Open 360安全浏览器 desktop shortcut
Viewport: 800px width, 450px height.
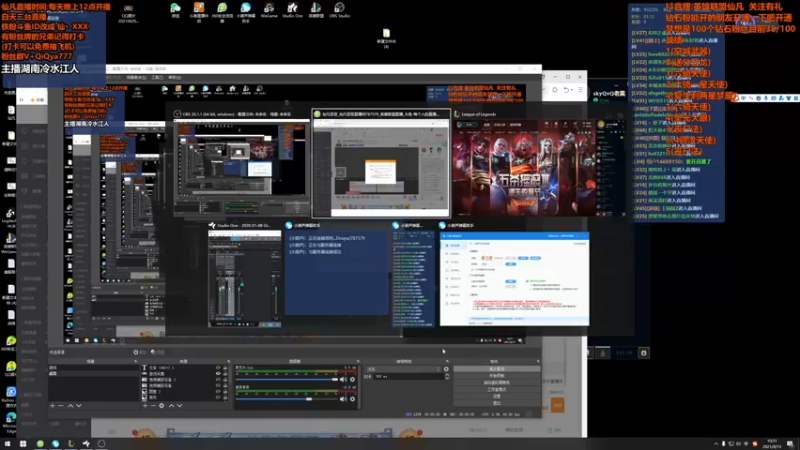(222, 11)
